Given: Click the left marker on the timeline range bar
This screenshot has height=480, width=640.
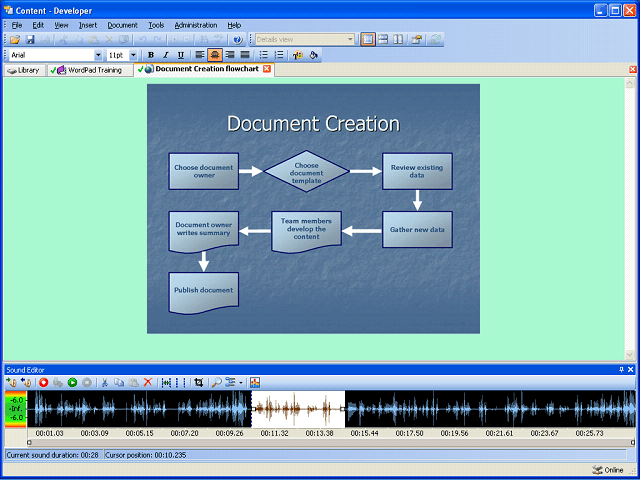Looking at the screenshot, I should point(29,442).
